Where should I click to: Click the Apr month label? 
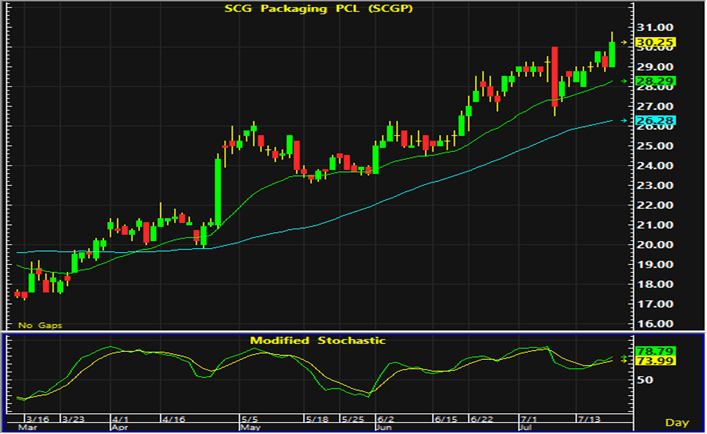click(x=119, y=427)
